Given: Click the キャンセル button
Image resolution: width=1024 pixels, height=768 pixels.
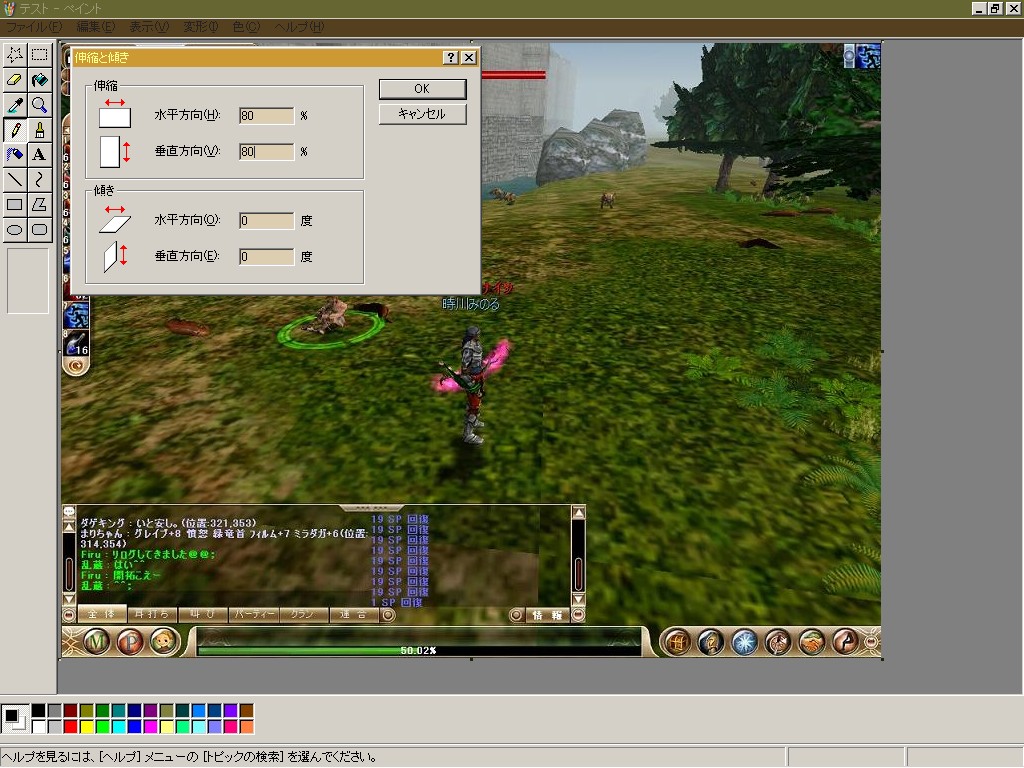Looking at the screenshot, I should 423,114.
